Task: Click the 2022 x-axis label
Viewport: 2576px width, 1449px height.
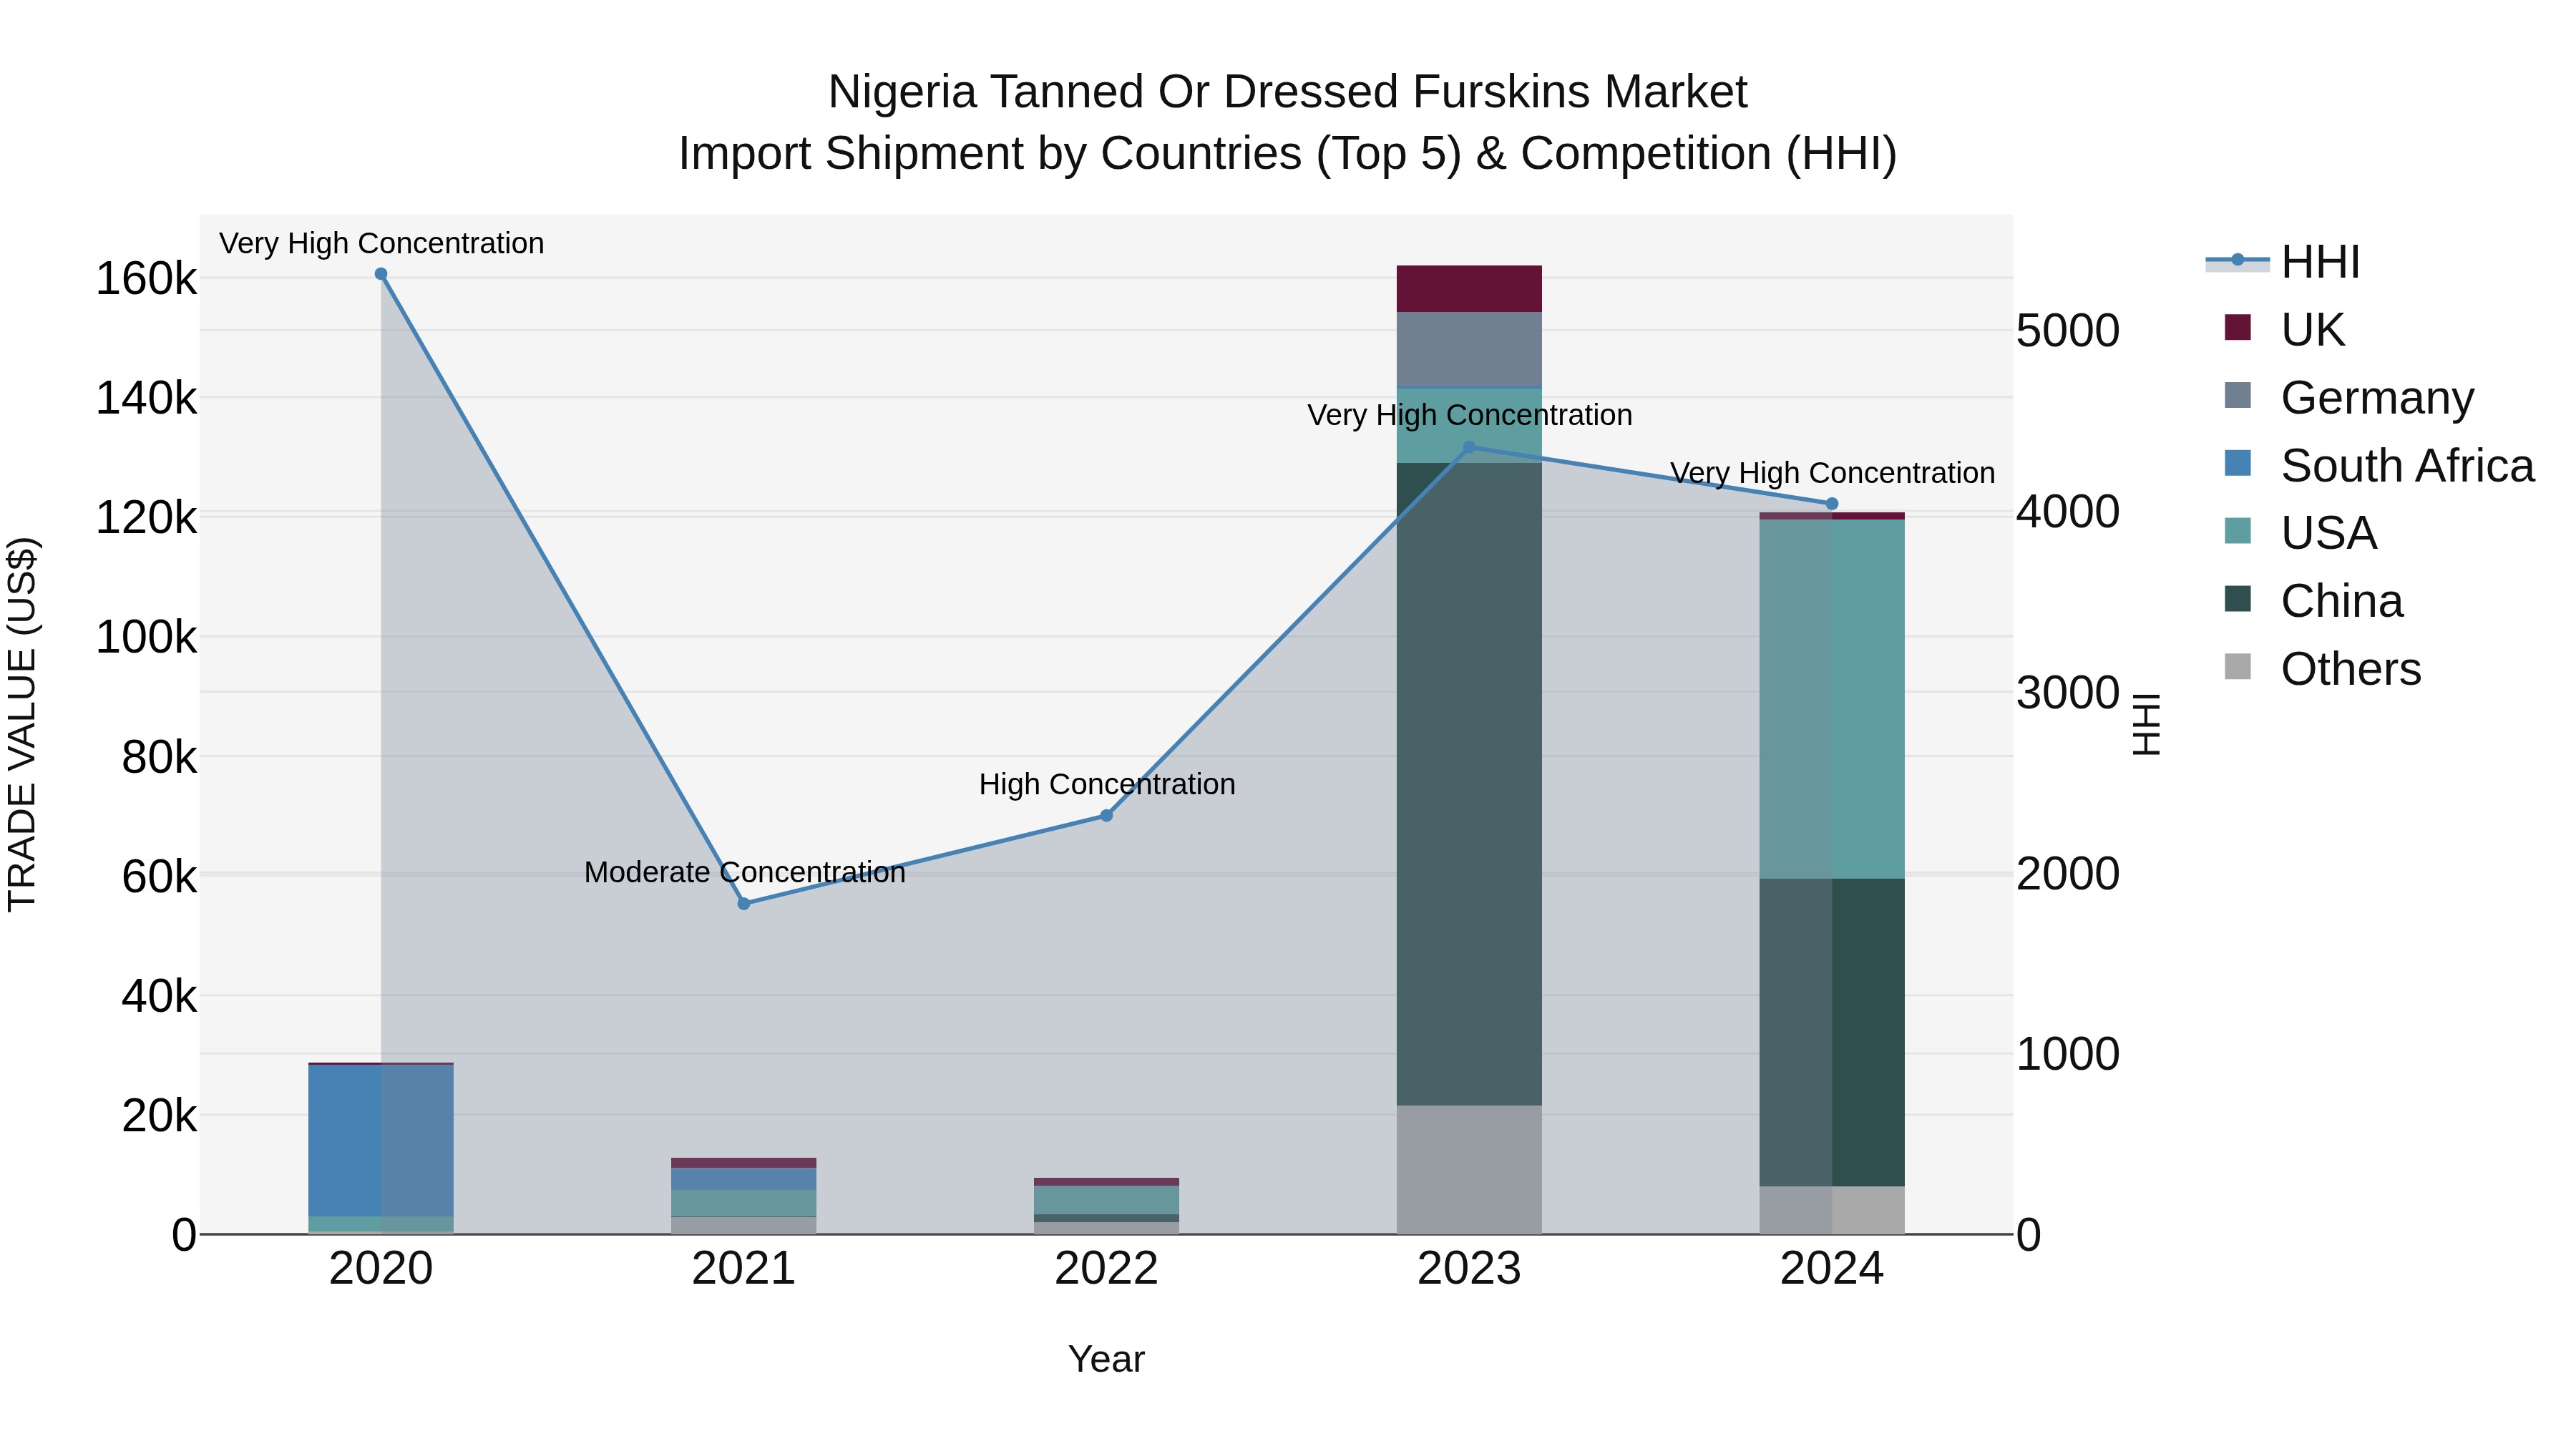Action: [1106, 1269]
